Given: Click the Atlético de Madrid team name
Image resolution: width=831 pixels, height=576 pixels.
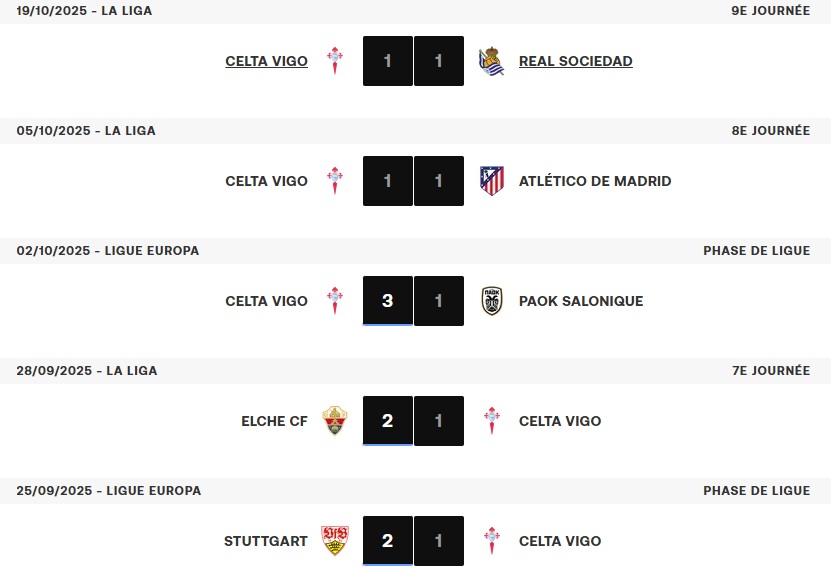Looking at the screenshot, I should pos(595,181).
